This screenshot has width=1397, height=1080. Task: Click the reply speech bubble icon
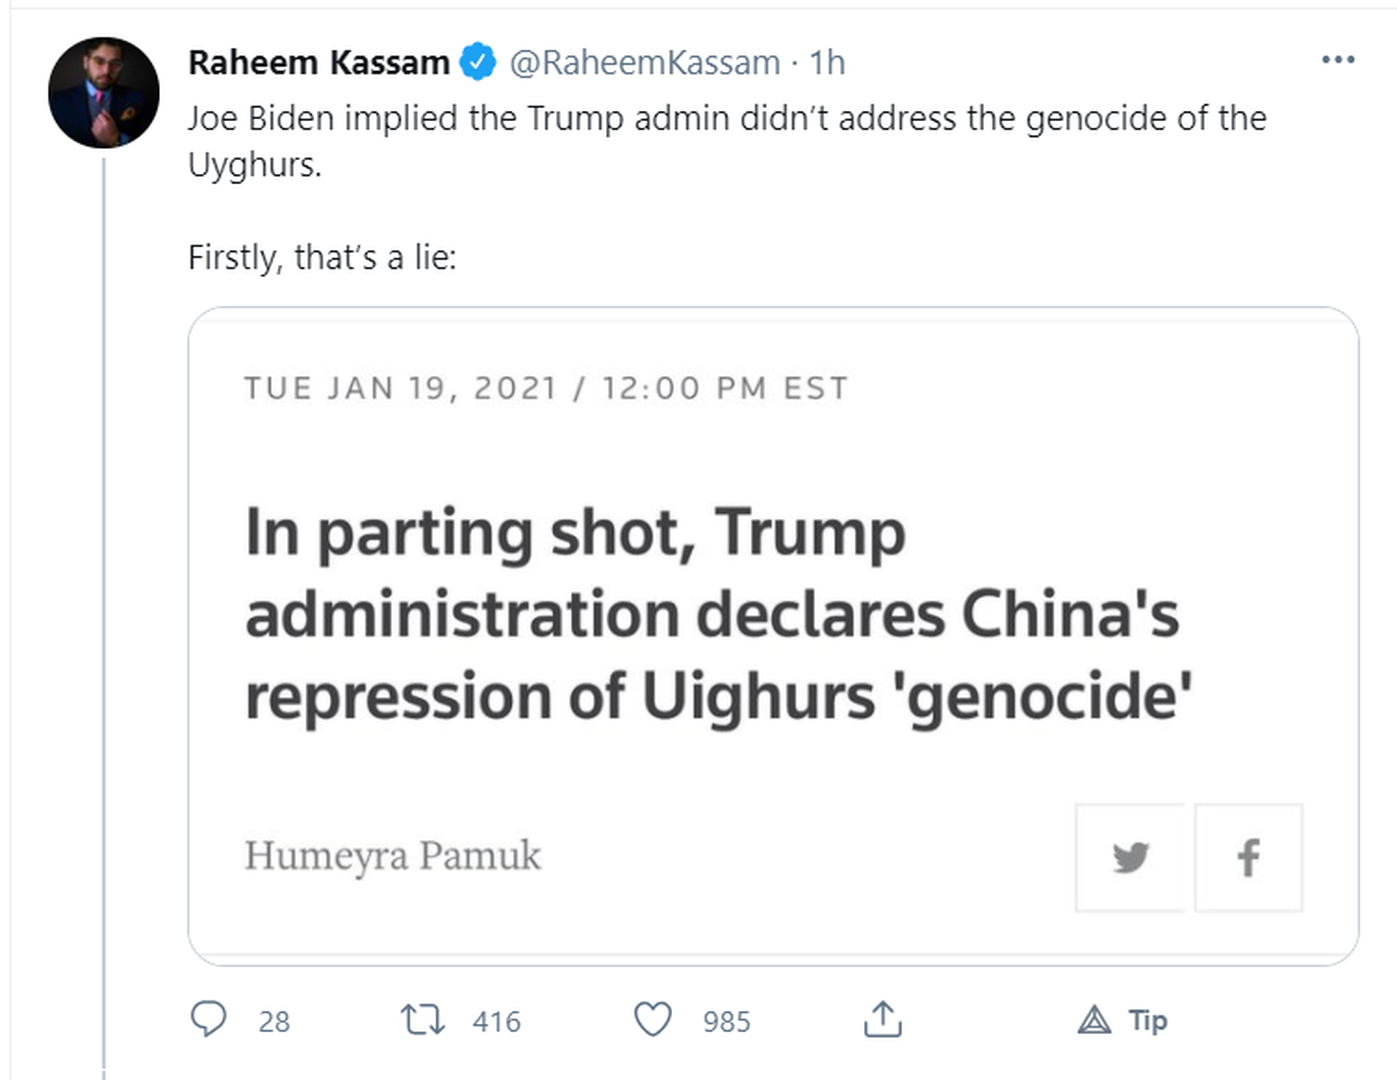(208, 1019)
